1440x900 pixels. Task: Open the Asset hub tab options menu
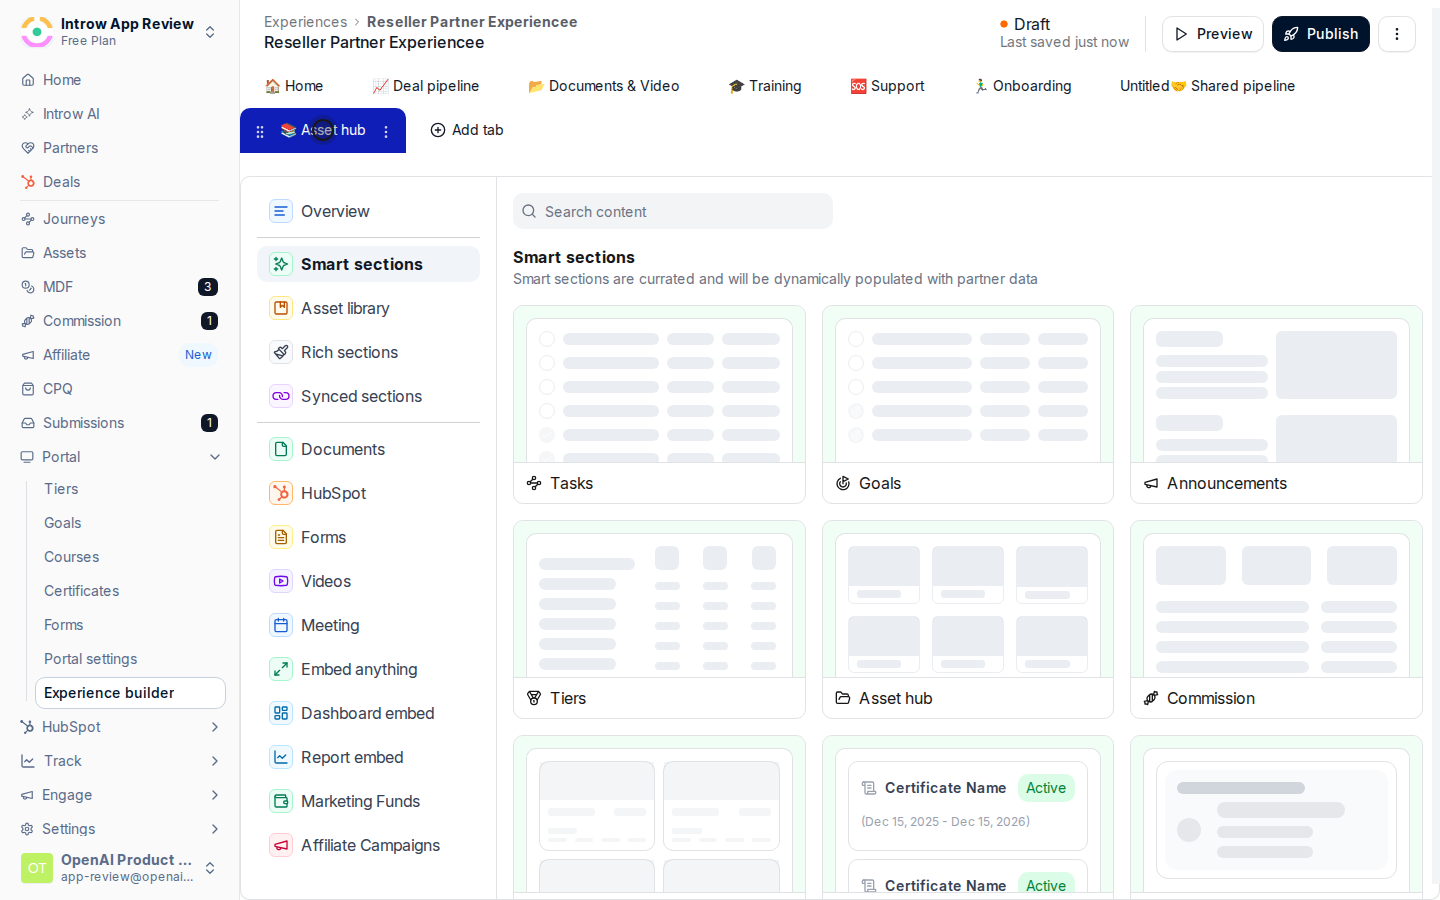coord(386,131)
